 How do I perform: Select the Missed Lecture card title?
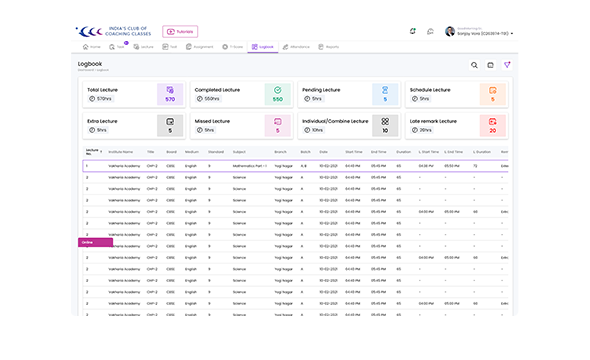click(212, 121)
